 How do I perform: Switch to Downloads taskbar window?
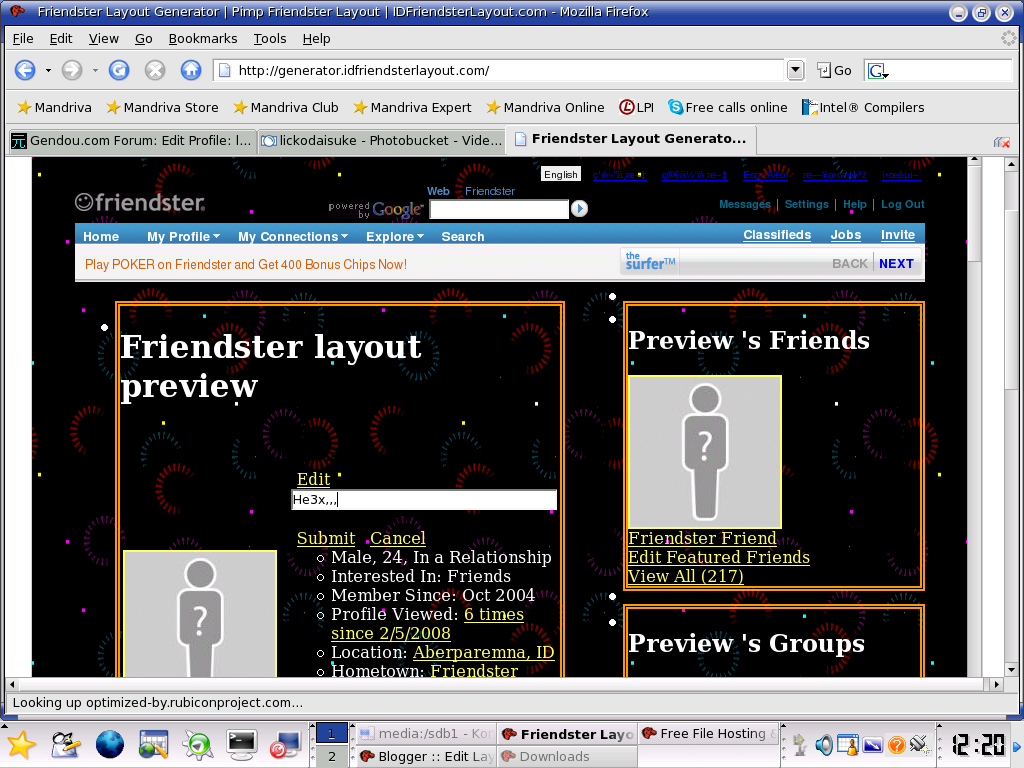[x=567, y=756]
